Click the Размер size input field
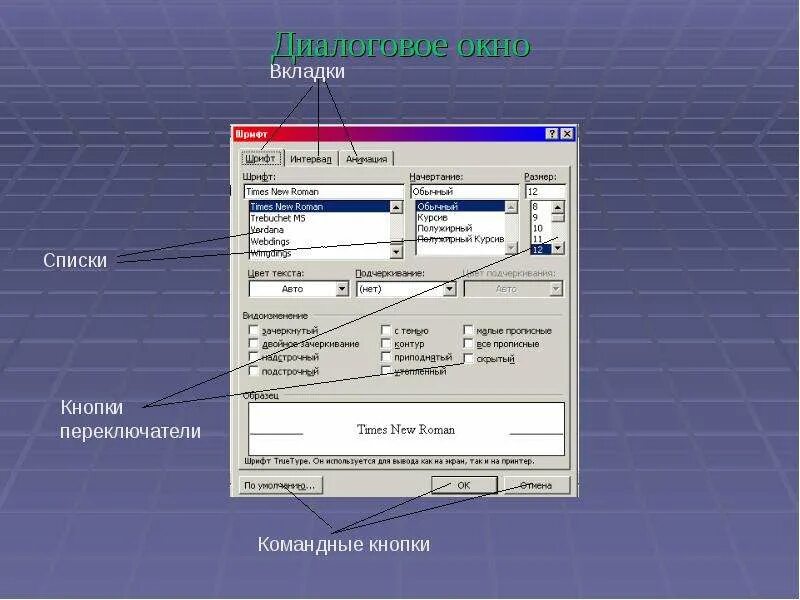This screenshot has width=800, height=600. coord(545,191)
